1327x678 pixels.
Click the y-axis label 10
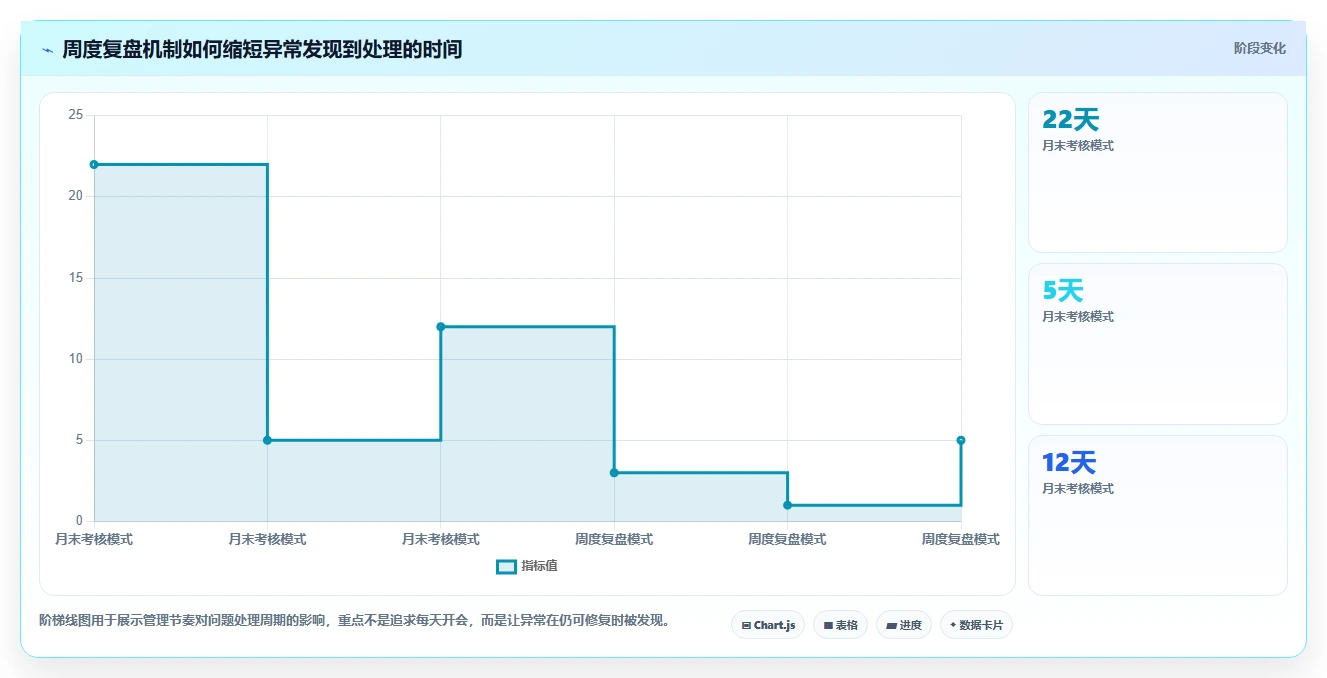(75, 359)
